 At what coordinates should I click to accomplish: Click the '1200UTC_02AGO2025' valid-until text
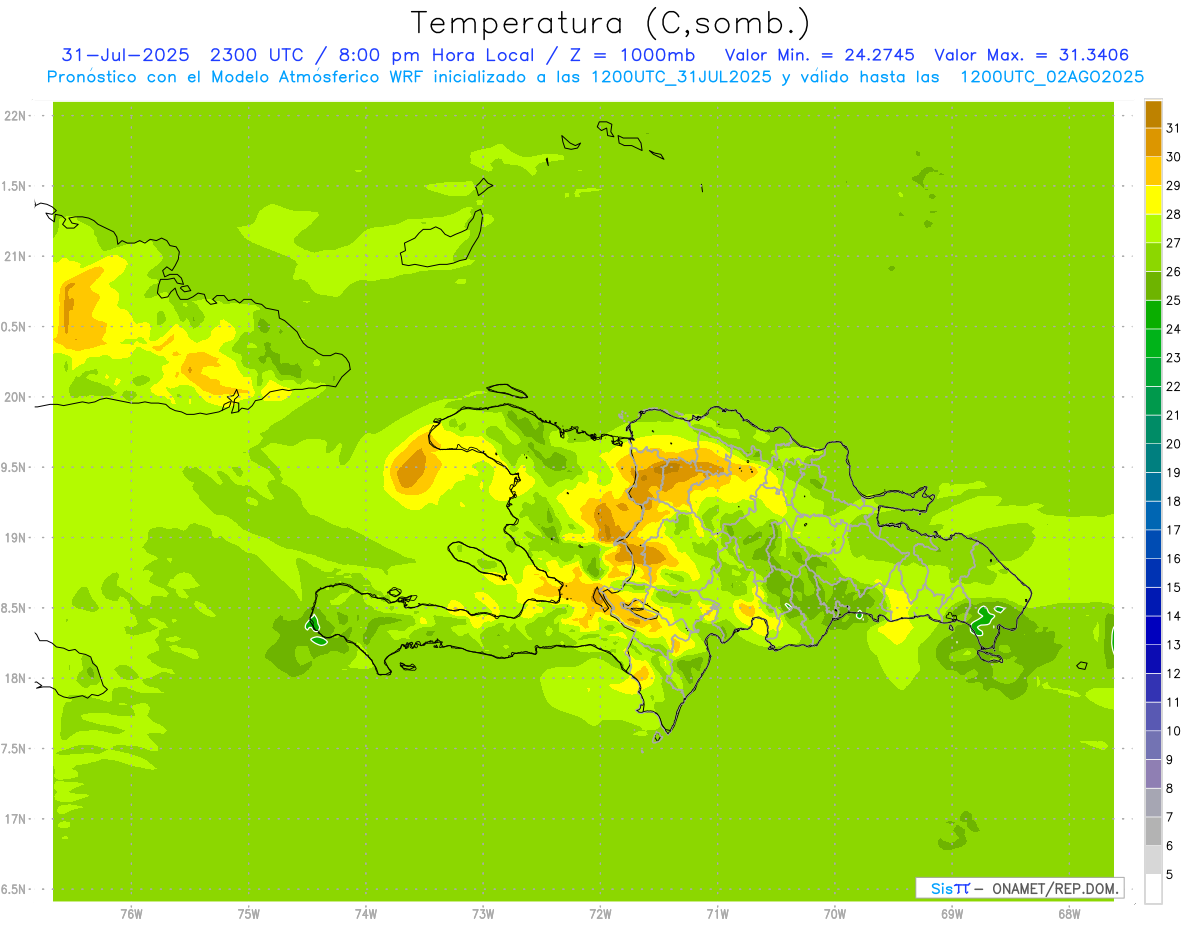click(x=1052, y=77)
